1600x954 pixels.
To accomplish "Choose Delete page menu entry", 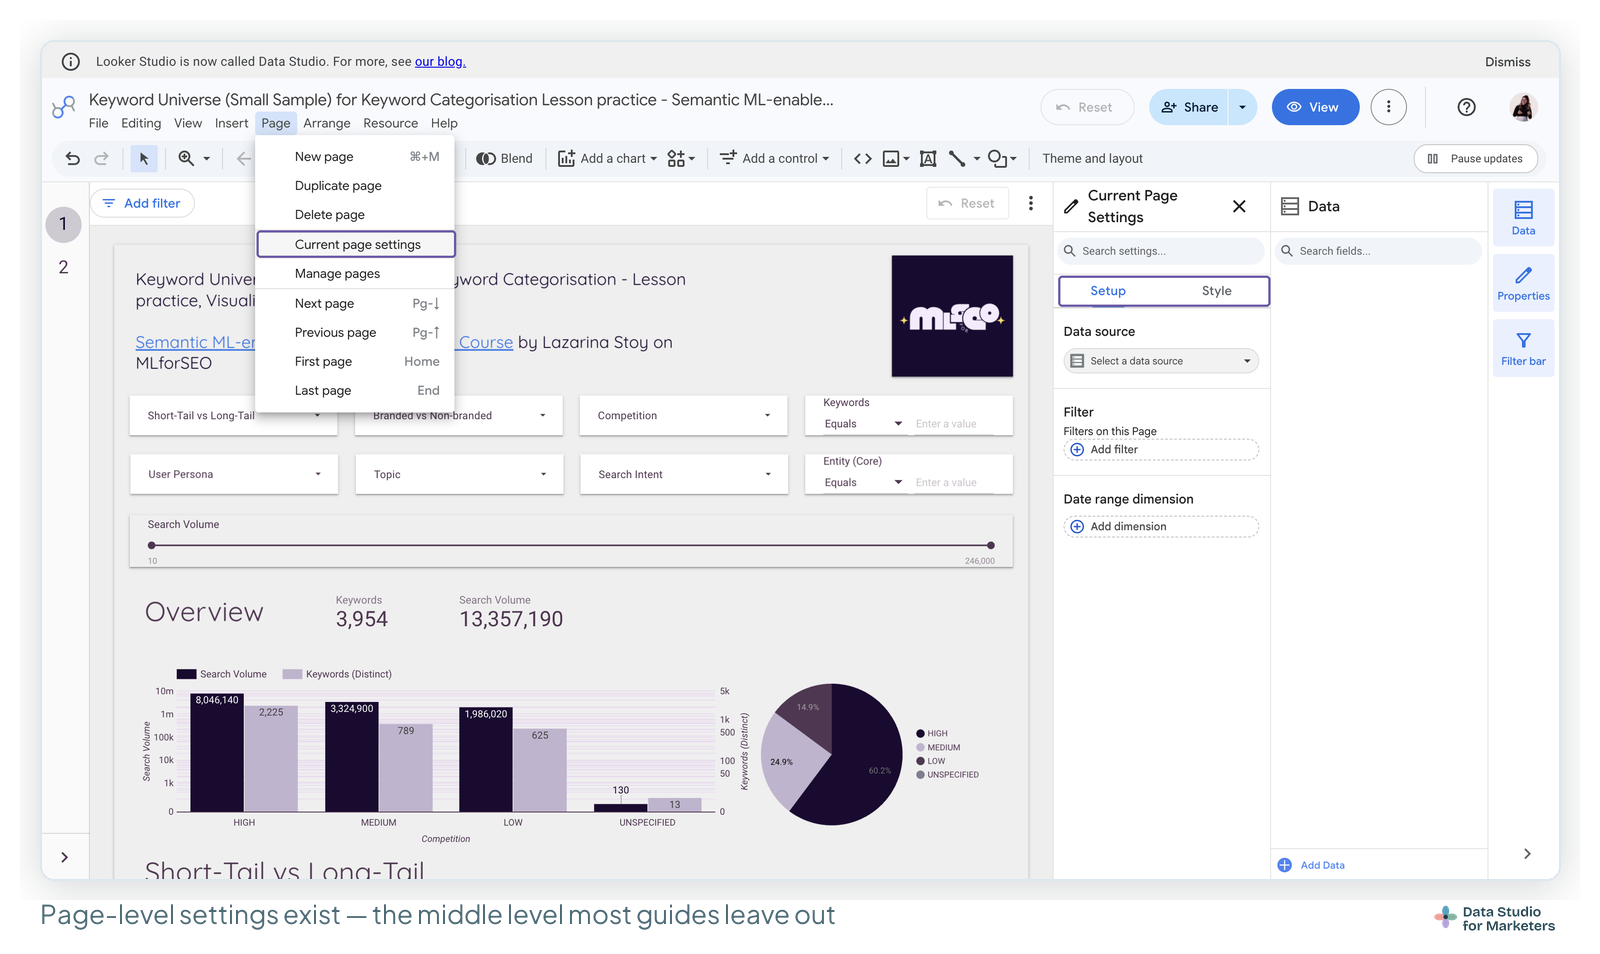I will click(355, 215).
